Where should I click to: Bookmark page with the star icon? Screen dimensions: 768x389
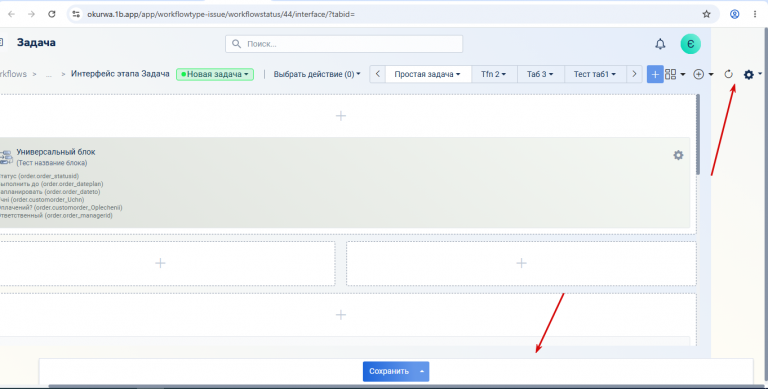coord(706,14)
